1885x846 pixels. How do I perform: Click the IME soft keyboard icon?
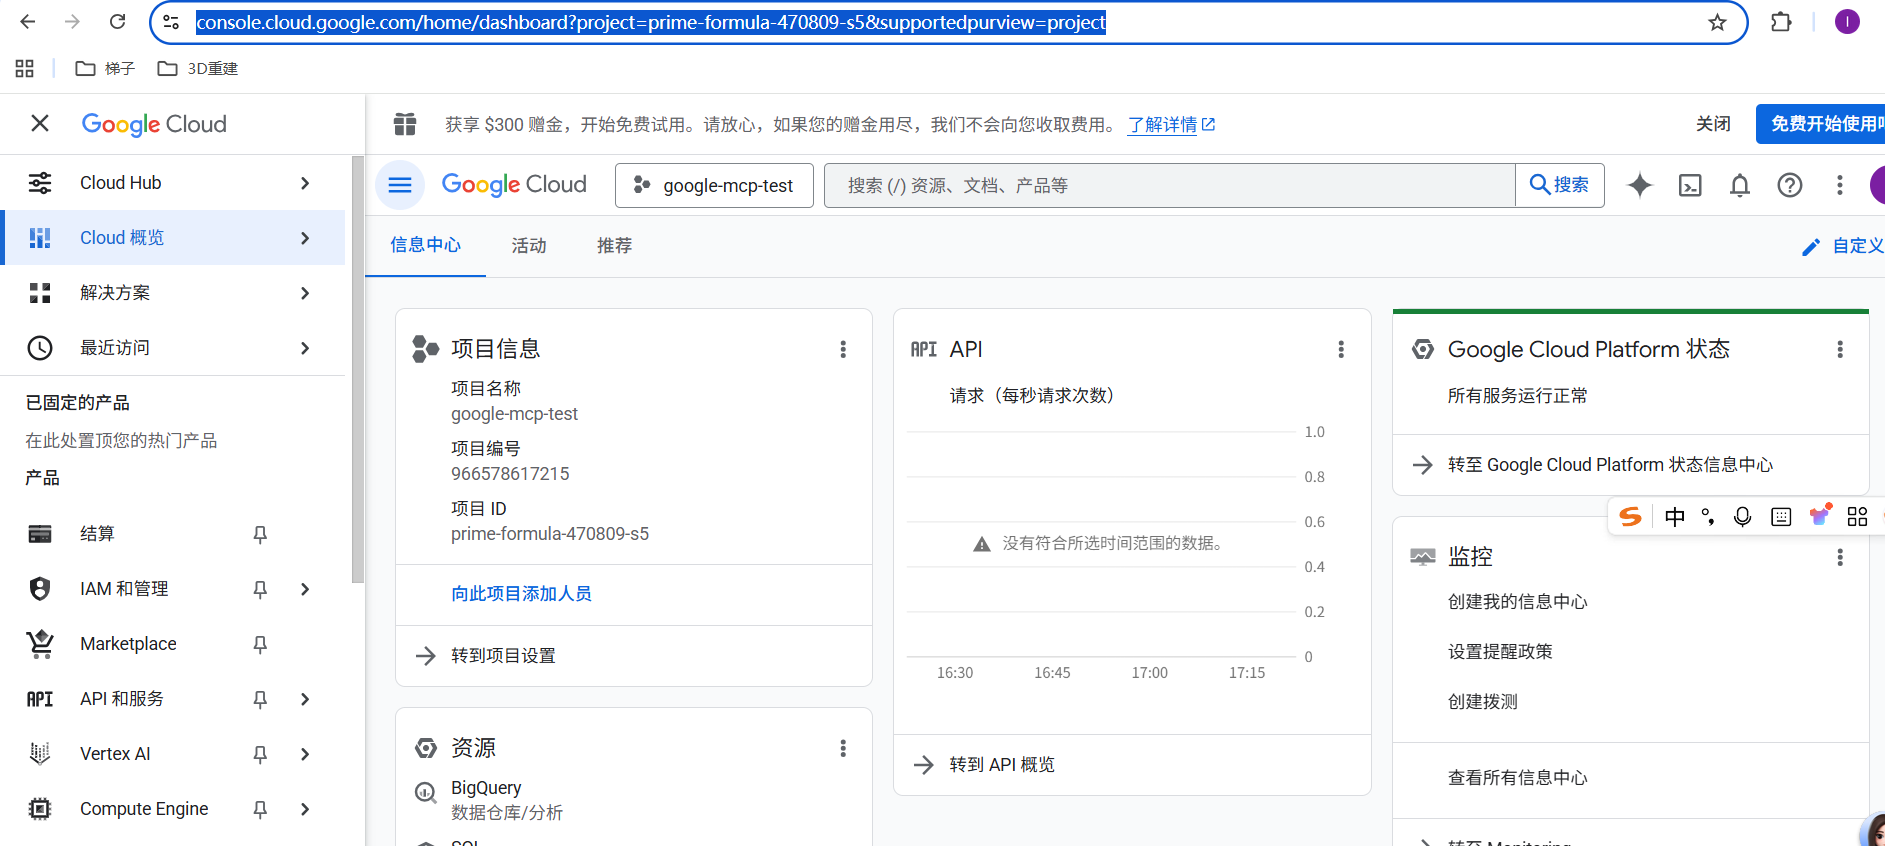click(x=1781, y=516)
